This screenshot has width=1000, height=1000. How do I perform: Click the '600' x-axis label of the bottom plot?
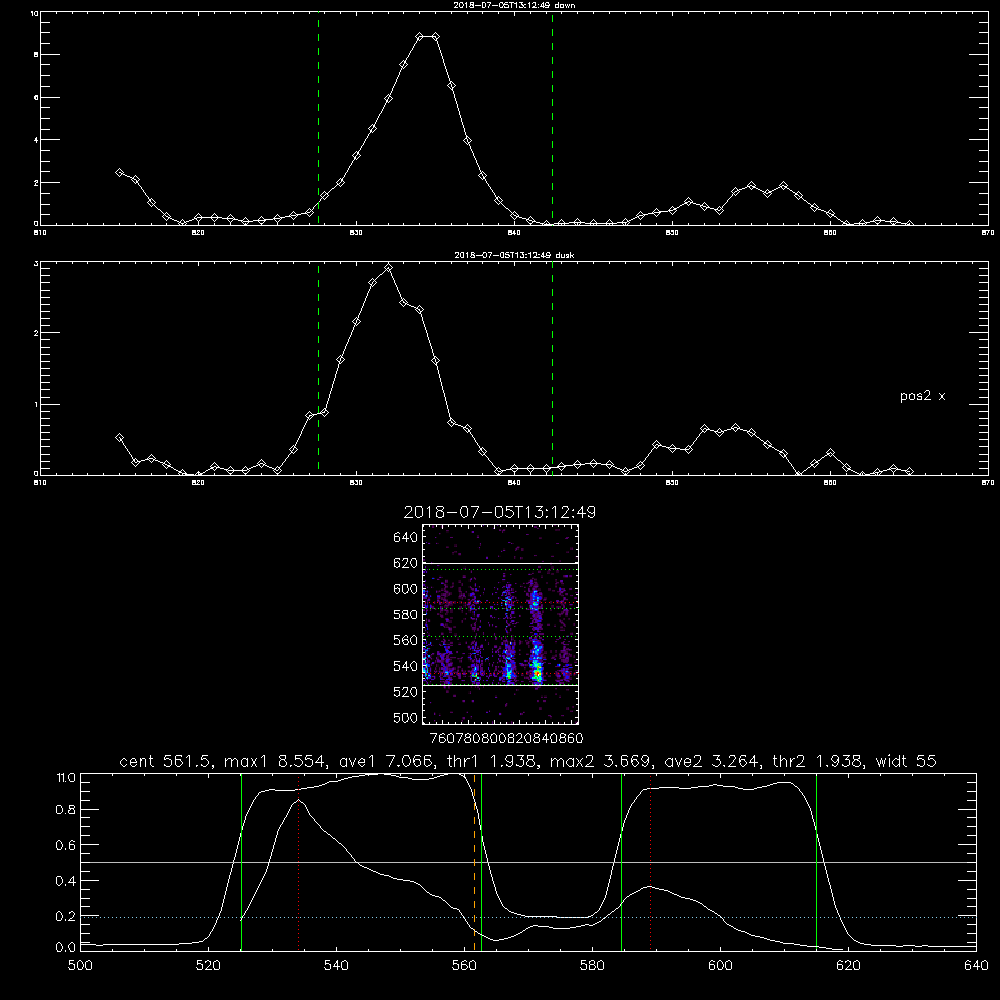(x=721, y=966)
